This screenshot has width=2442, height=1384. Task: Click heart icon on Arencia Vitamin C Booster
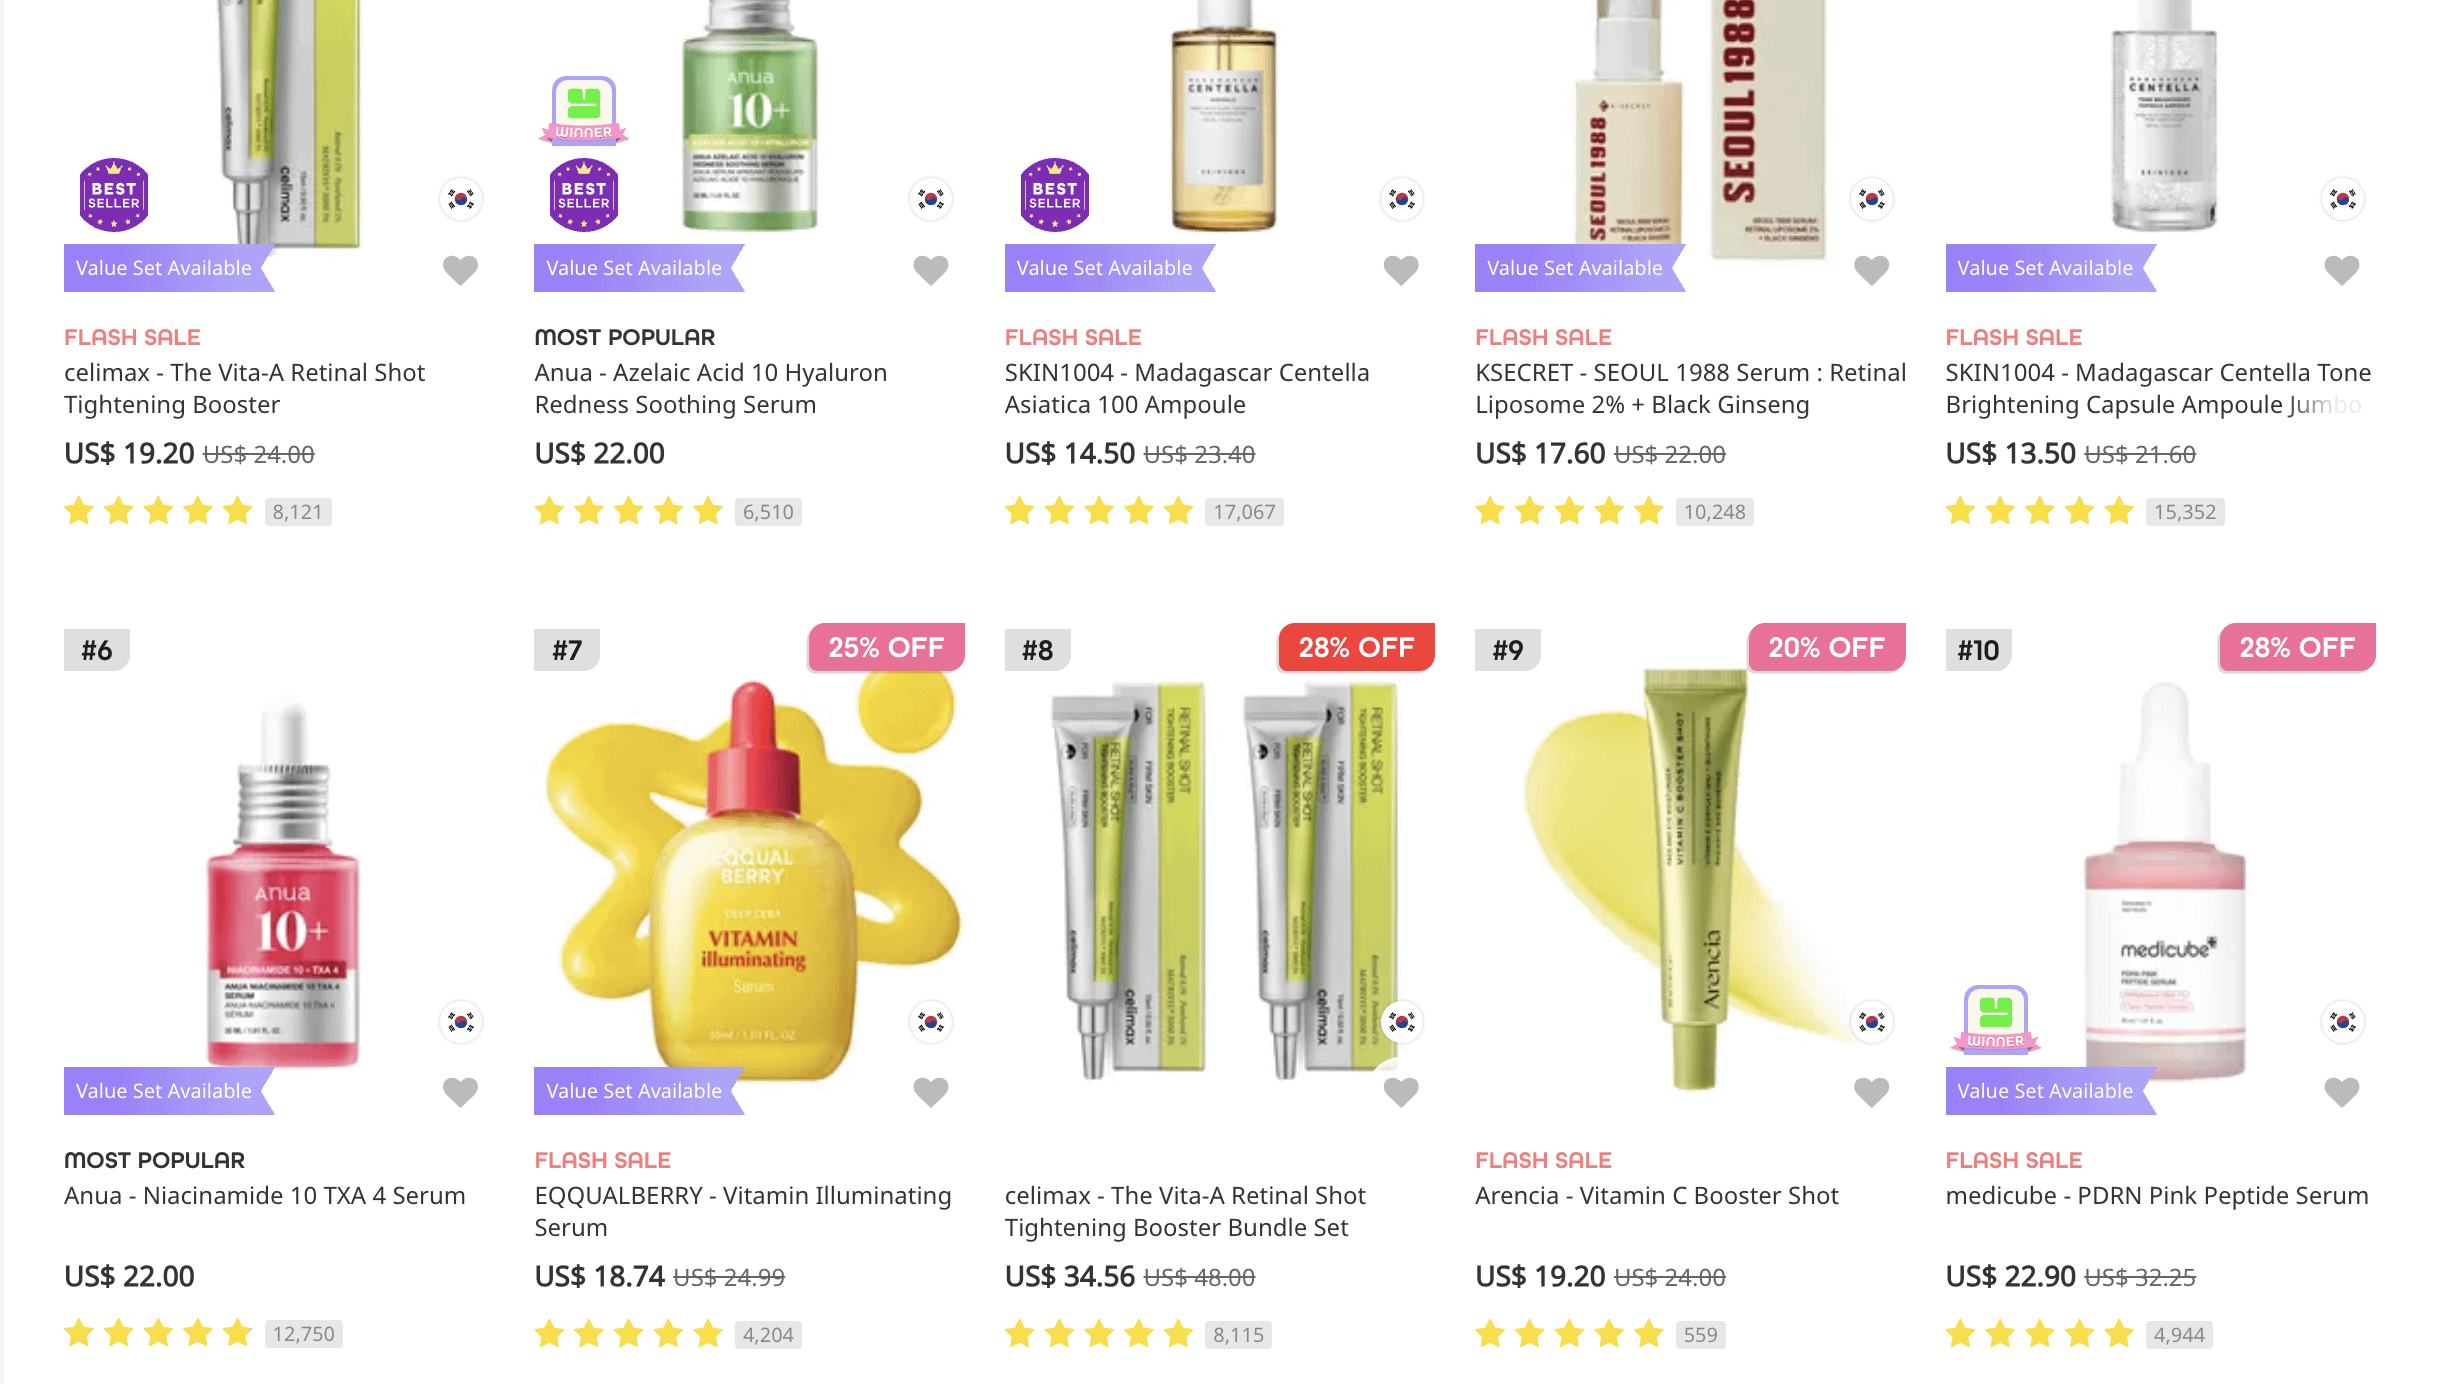[1871, 1092]
